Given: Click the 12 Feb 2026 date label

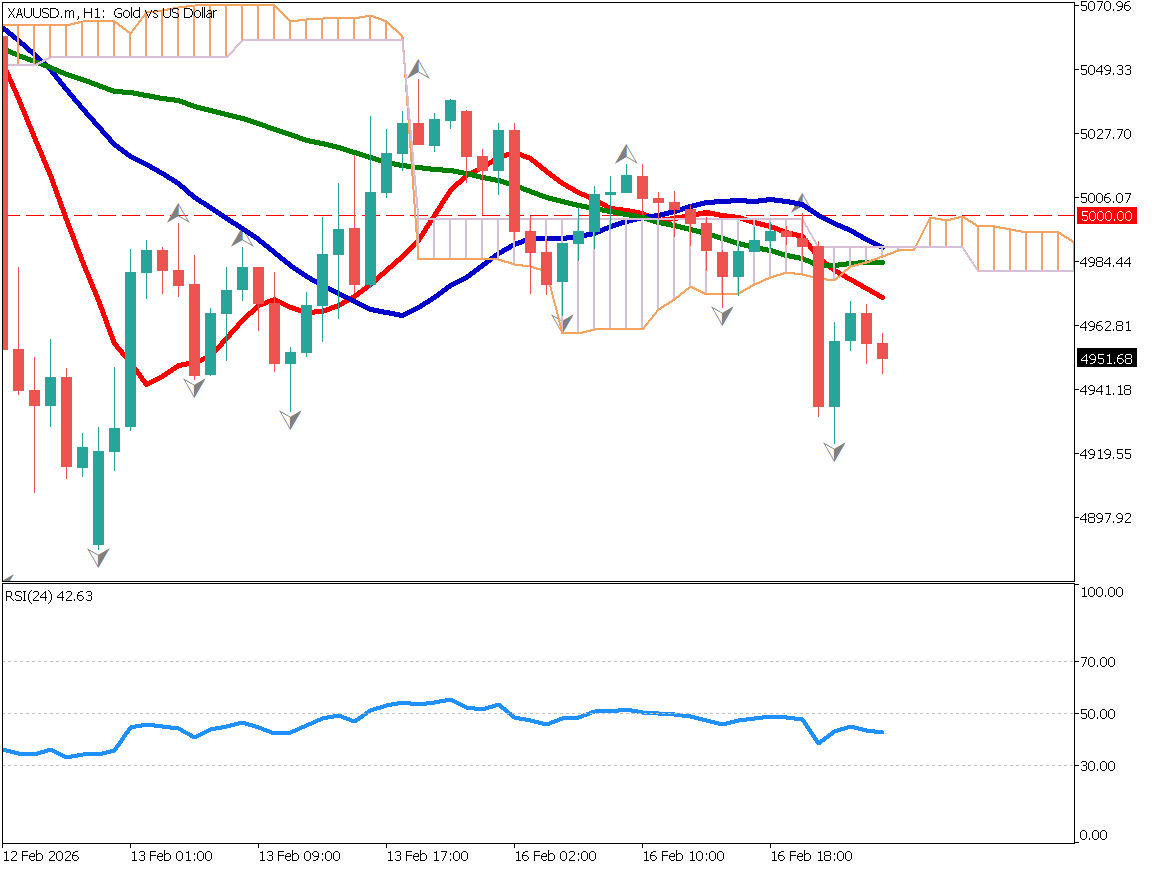Looking at the screenshot, I should click(x=42, y=857).
